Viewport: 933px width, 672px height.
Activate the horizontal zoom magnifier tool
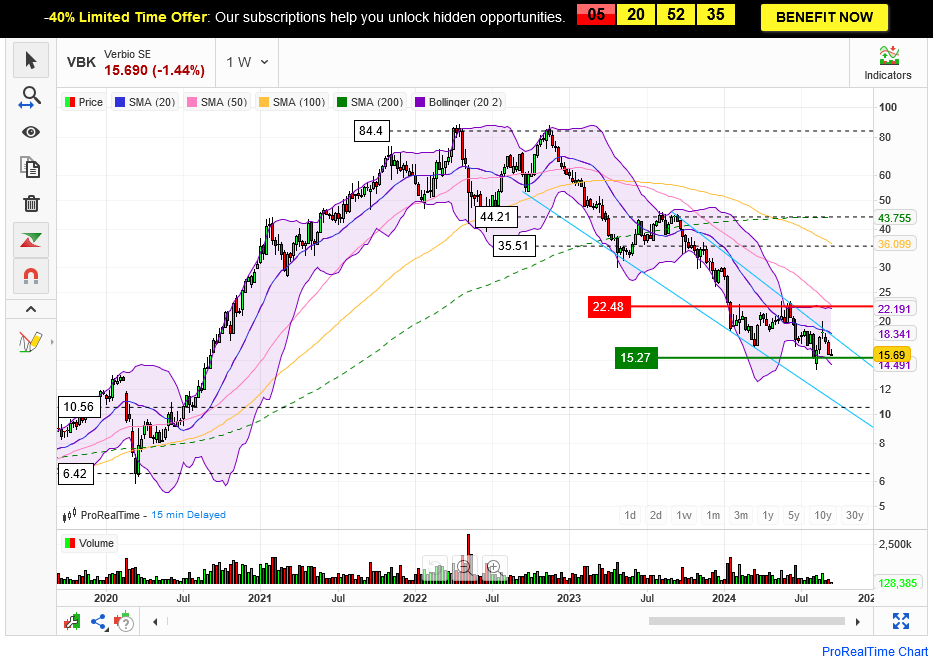(x=30, y=97)
